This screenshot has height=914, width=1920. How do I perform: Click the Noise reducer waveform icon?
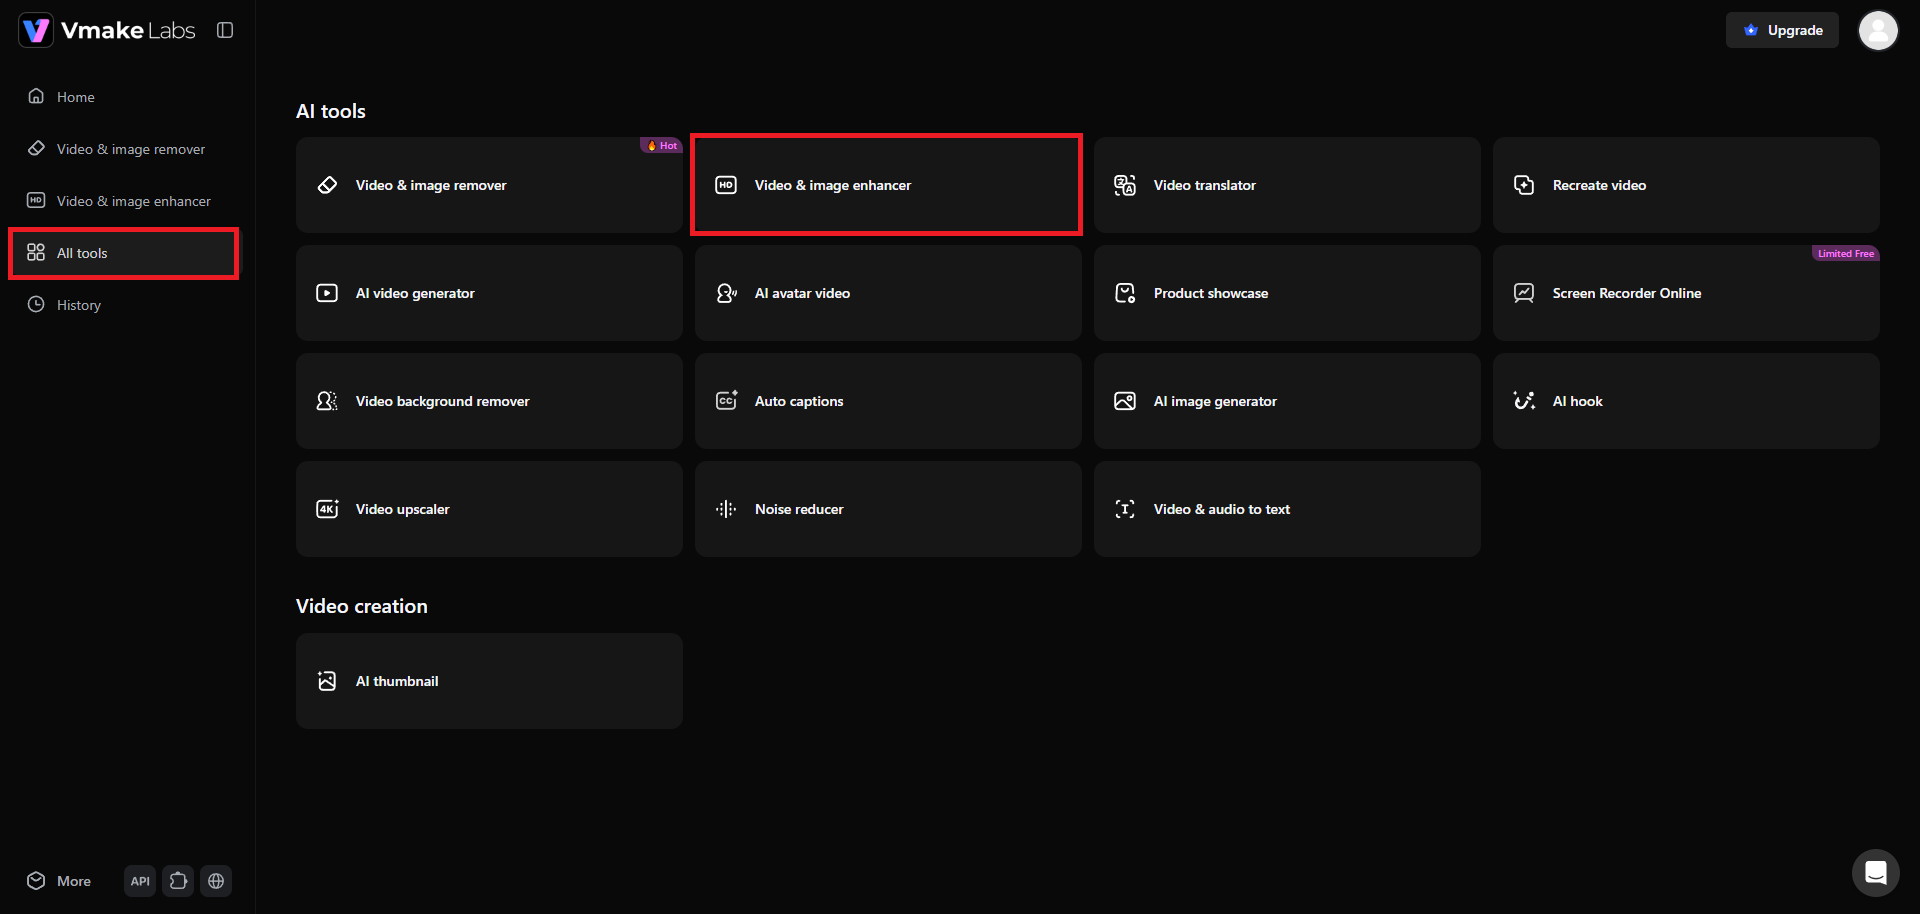(x=726, y=509)
